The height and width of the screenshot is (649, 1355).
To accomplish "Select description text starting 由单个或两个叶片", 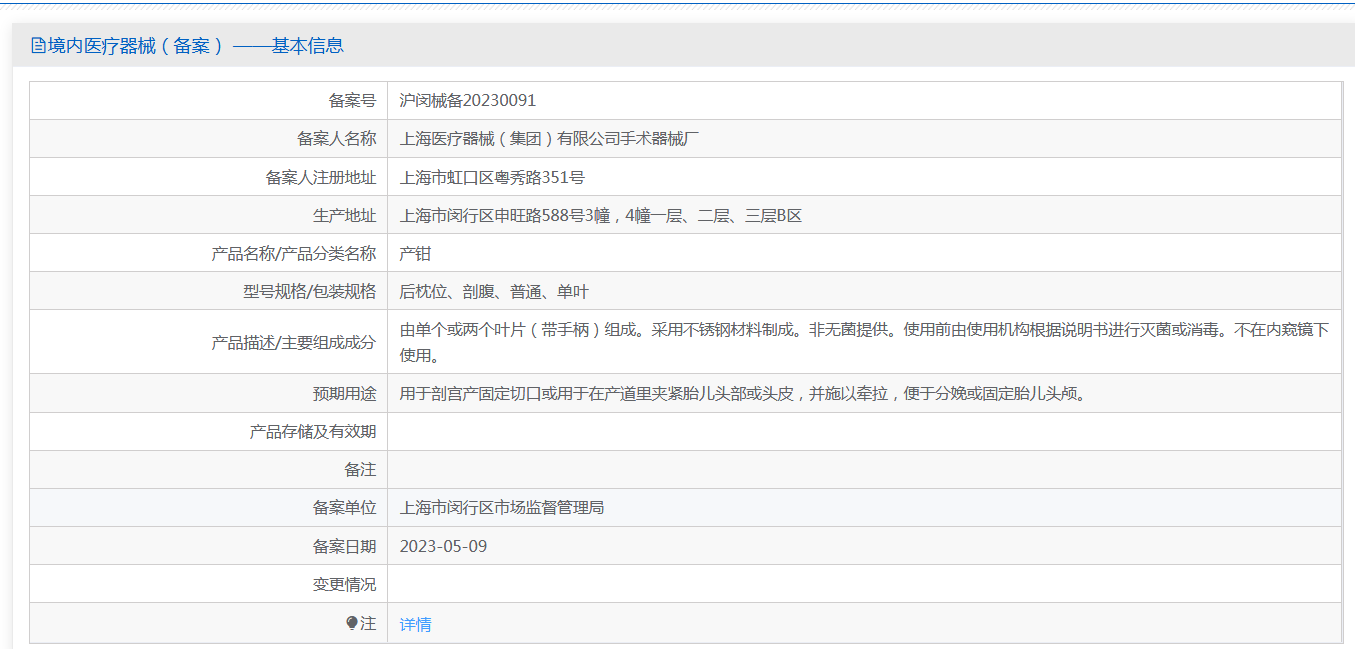I will pyautogui.click(x=864, y=342).
